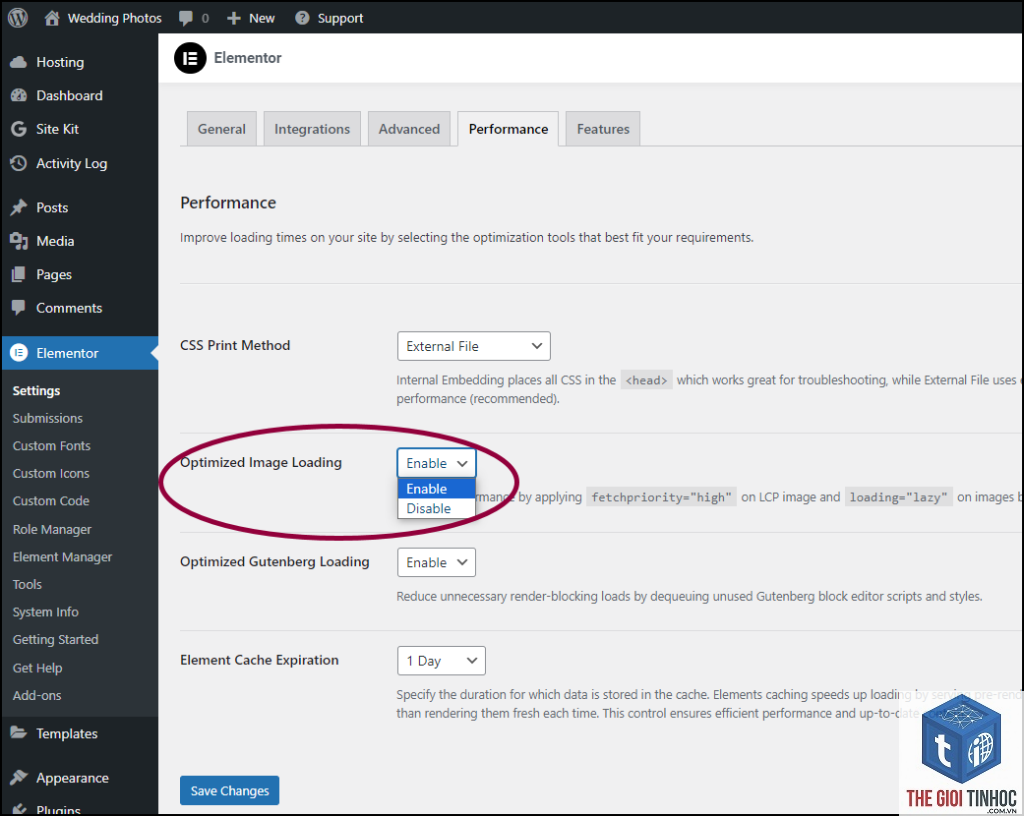Image resolution: width=1024 pixels, height=816 pixels.
Task: Click the Dashboard gauge icon
Action: pos(19,95)
